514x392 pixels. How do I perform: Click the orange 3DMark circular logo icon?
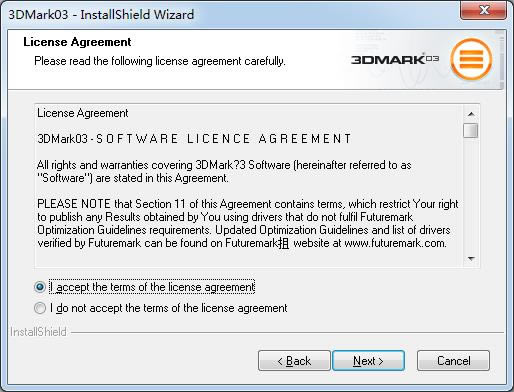[x=471, y=59]
